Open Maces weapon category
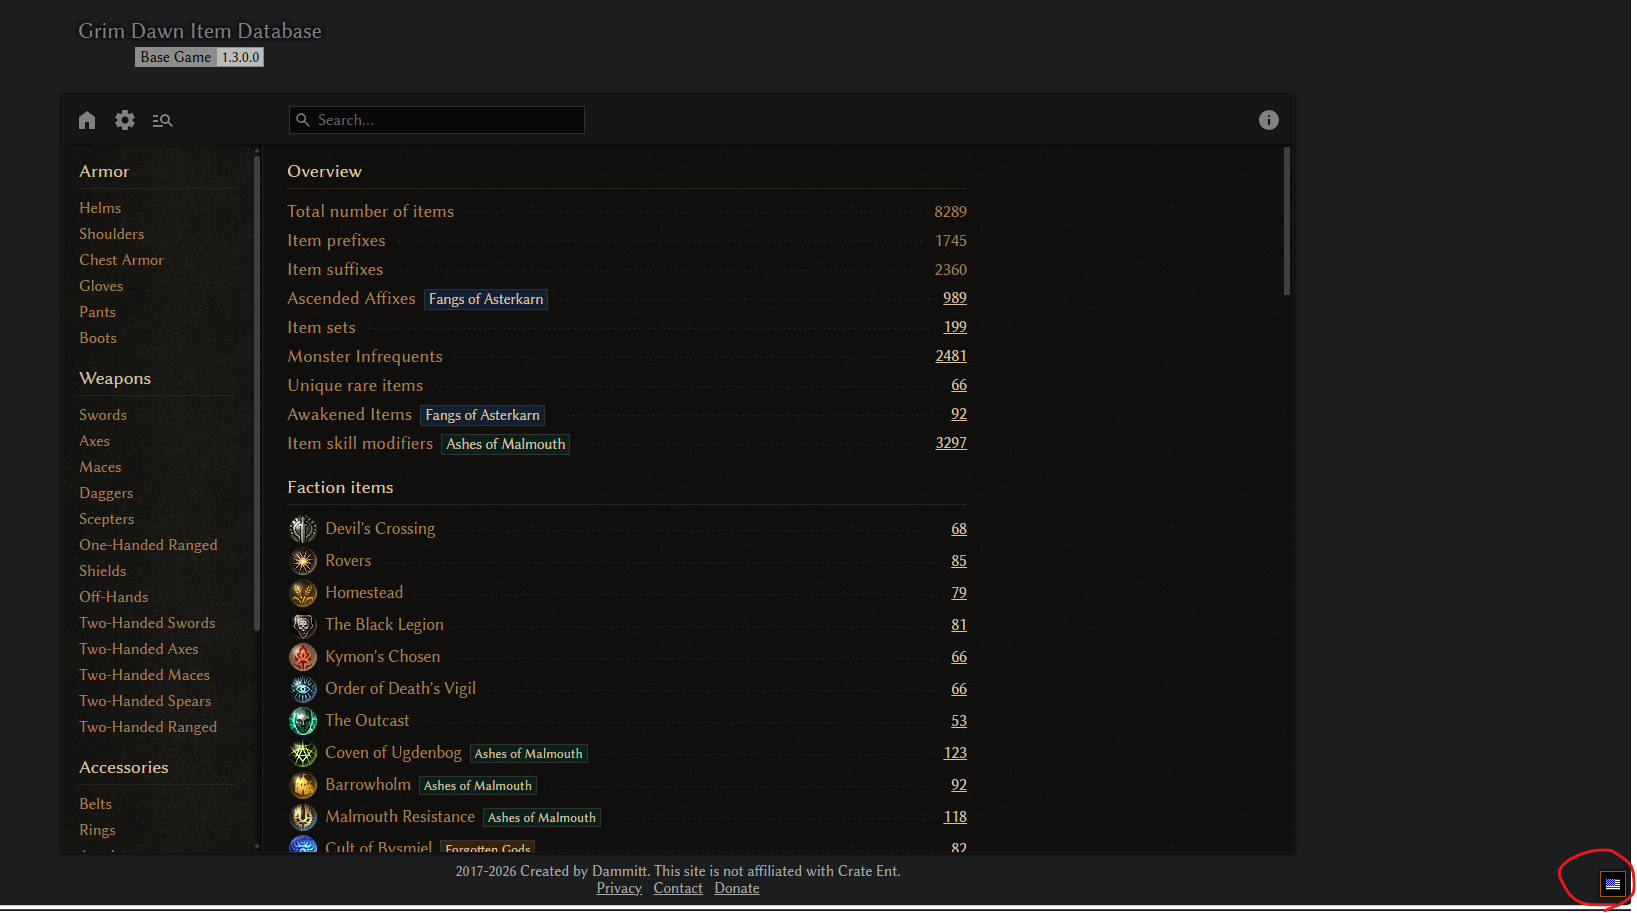This screenshot has height=913, width=1637. [x=100, y=467]
